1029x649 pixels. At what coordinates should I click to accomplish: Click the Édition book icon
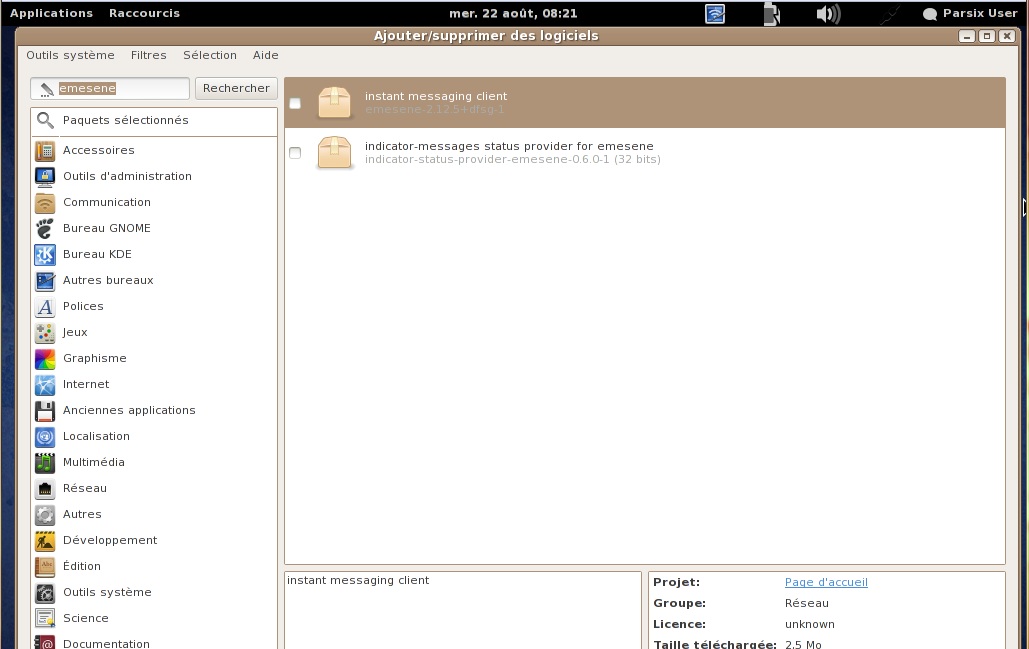pyautogui.click(x=45, y=566)
